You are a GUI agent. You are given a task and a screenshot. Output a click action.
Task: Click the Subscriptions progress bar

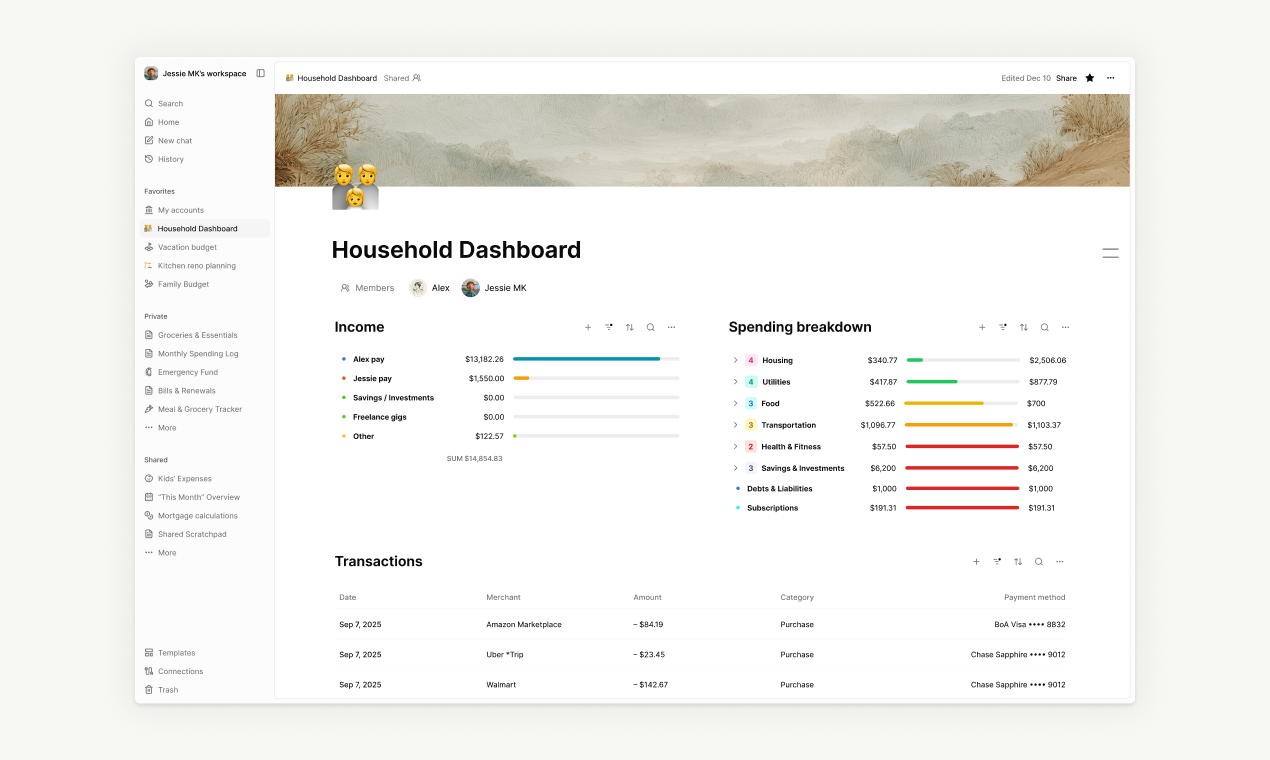click(x=962, y=508)
